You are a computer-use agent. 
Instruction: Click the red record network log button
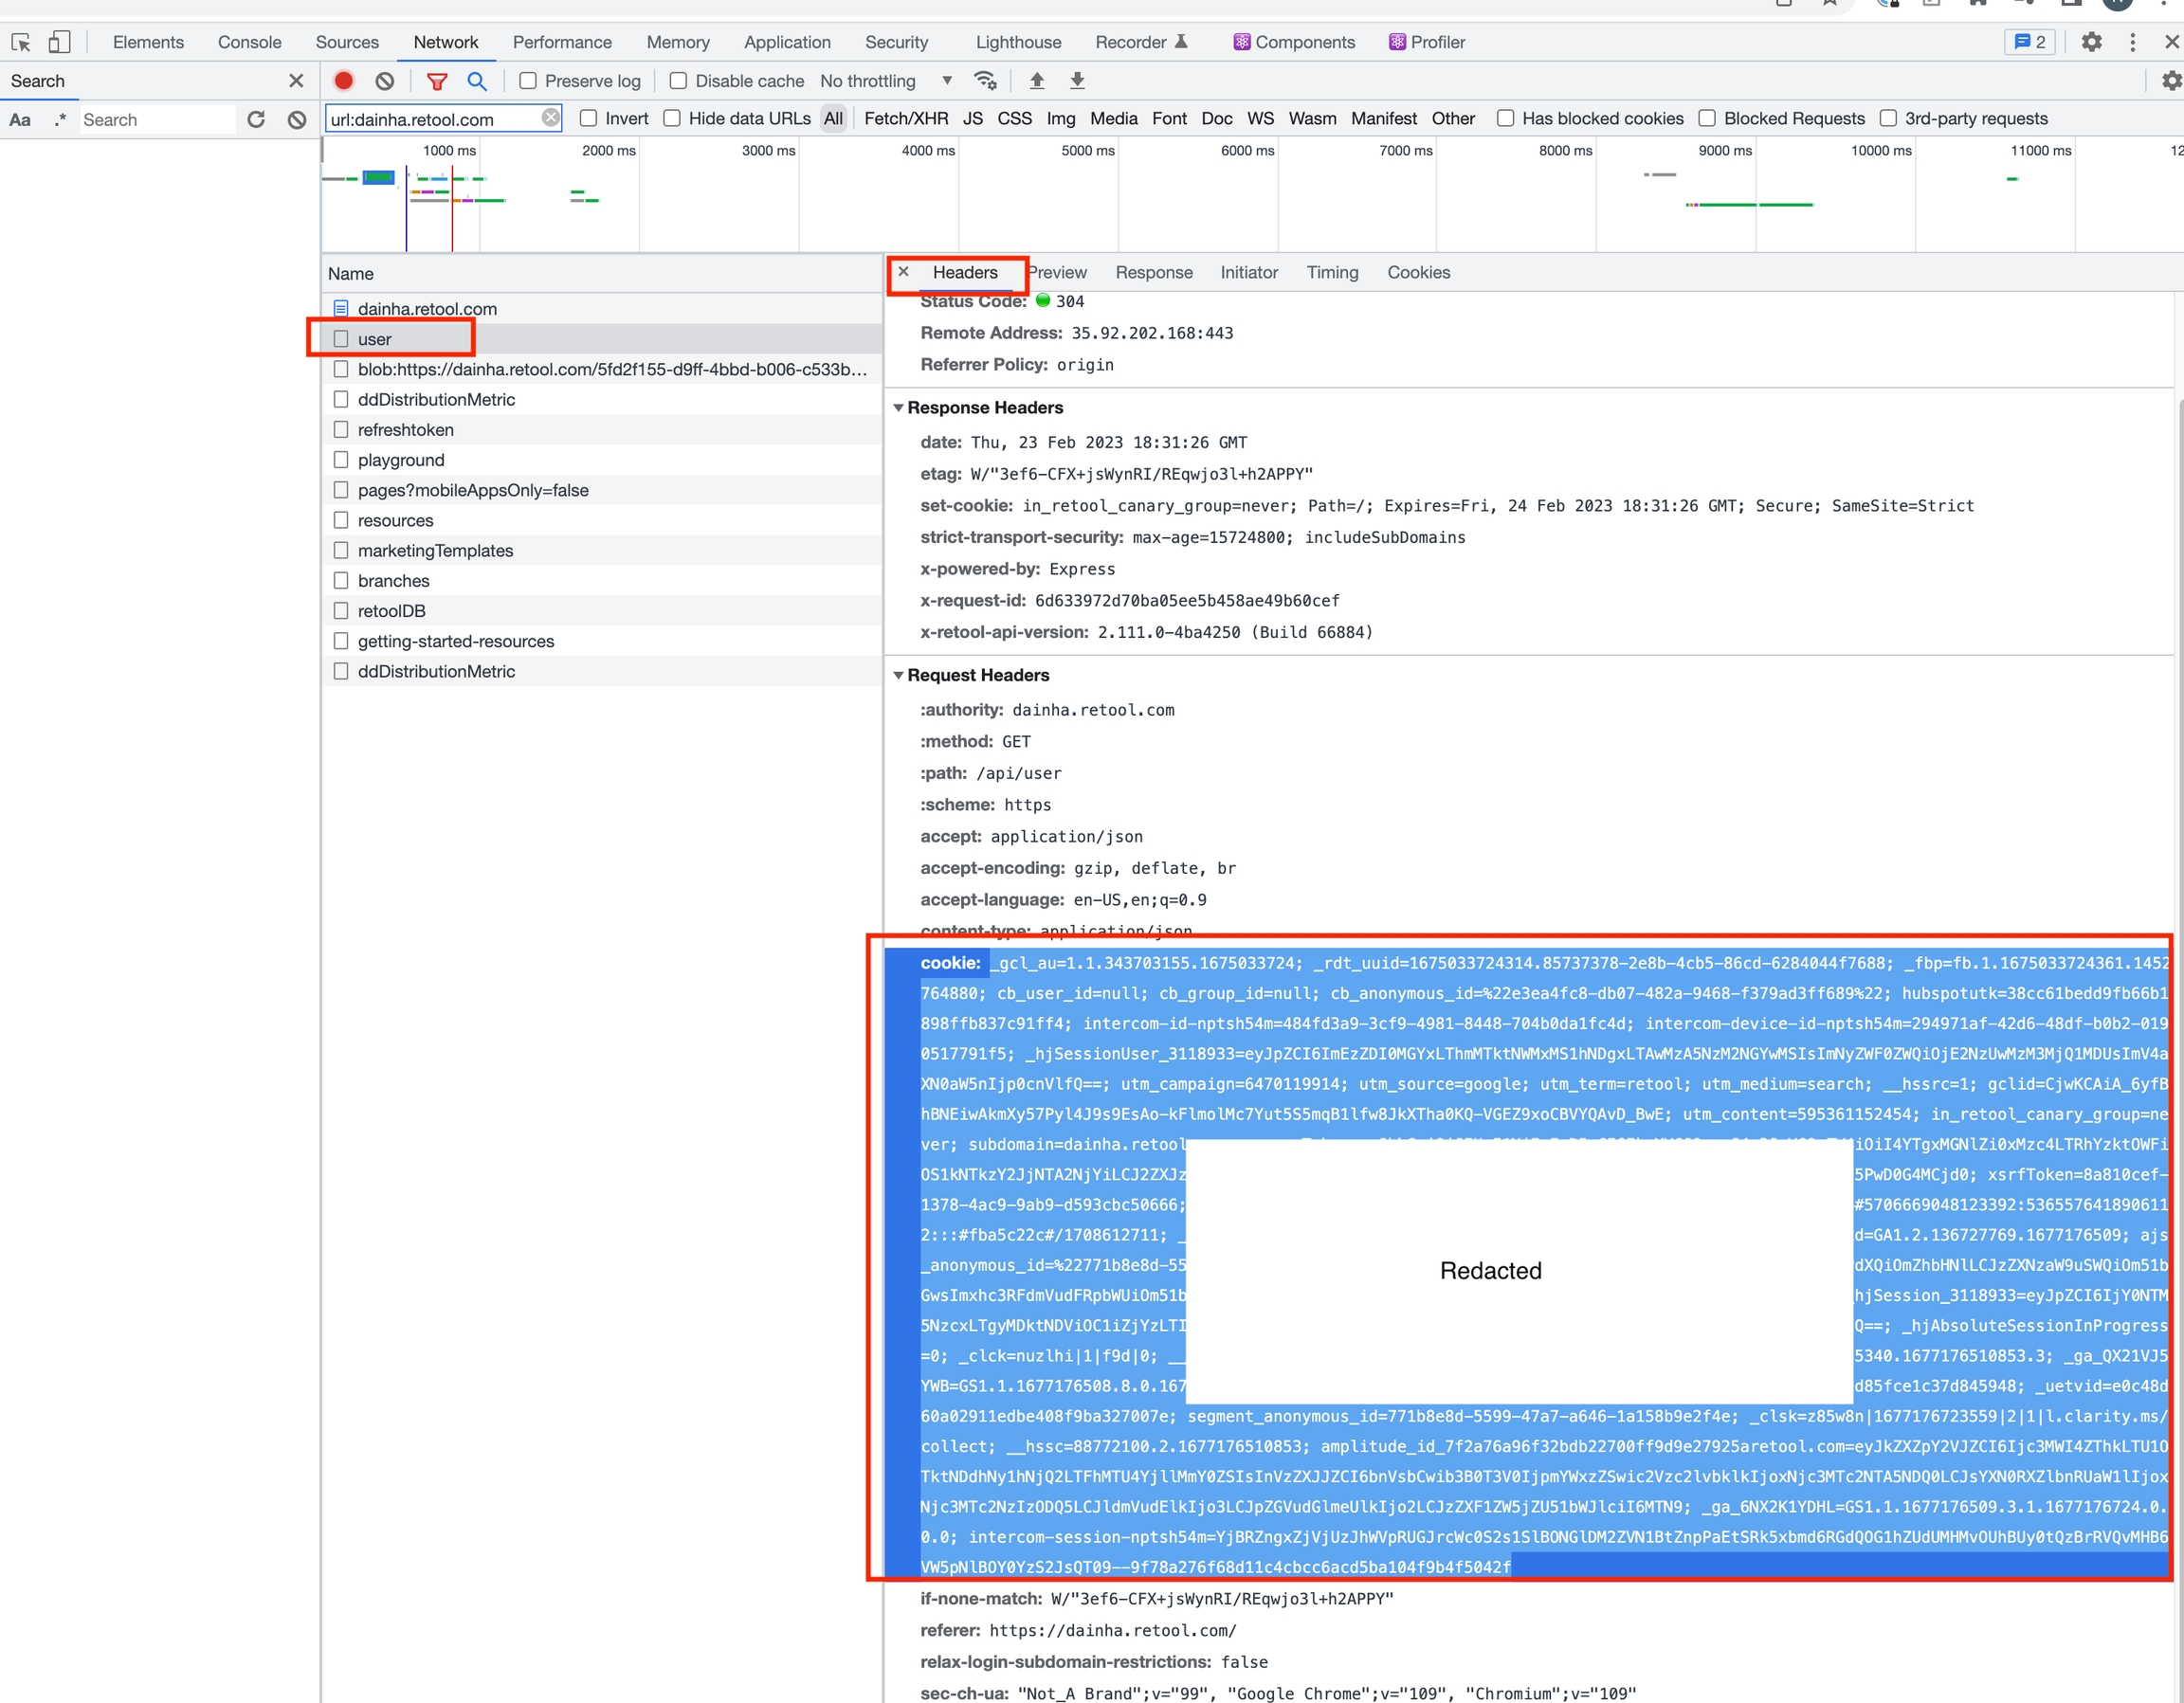[x=343, y=81]
